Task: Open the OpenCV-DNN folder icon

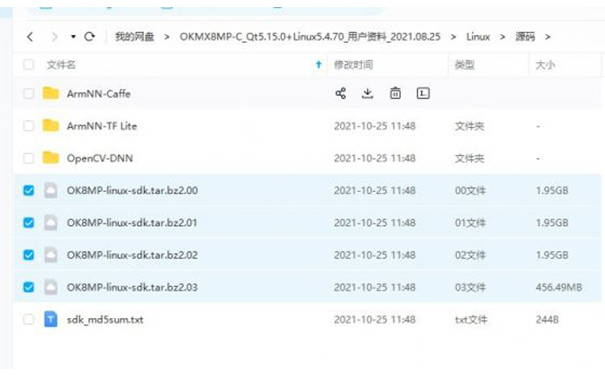Action: coord(51,158)
